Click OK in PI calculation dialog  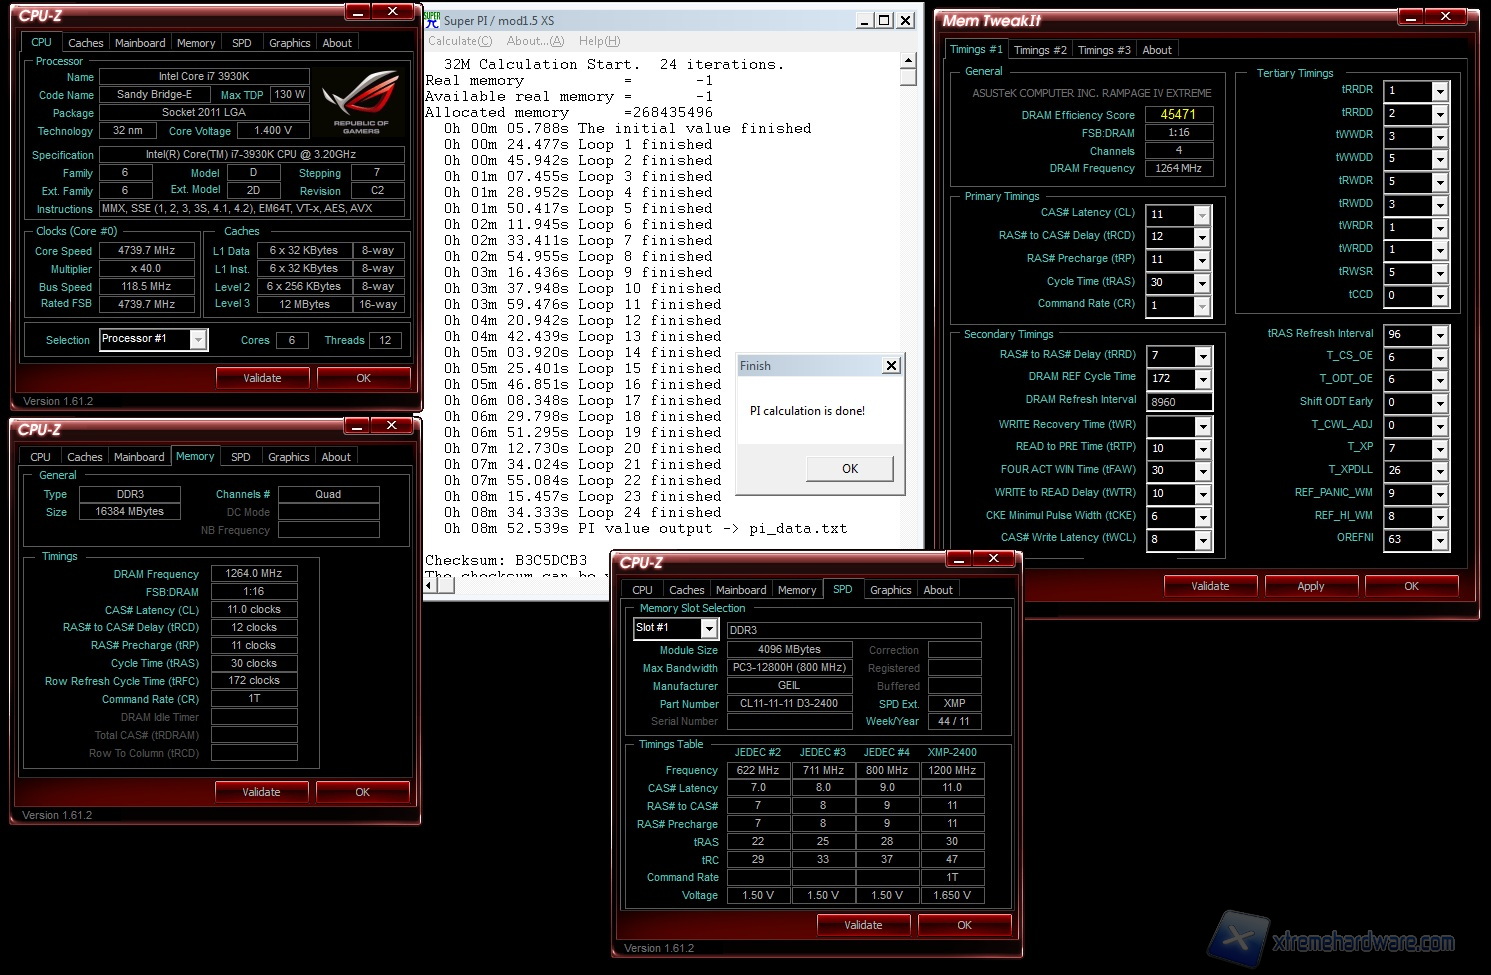(x=849, y=469)
